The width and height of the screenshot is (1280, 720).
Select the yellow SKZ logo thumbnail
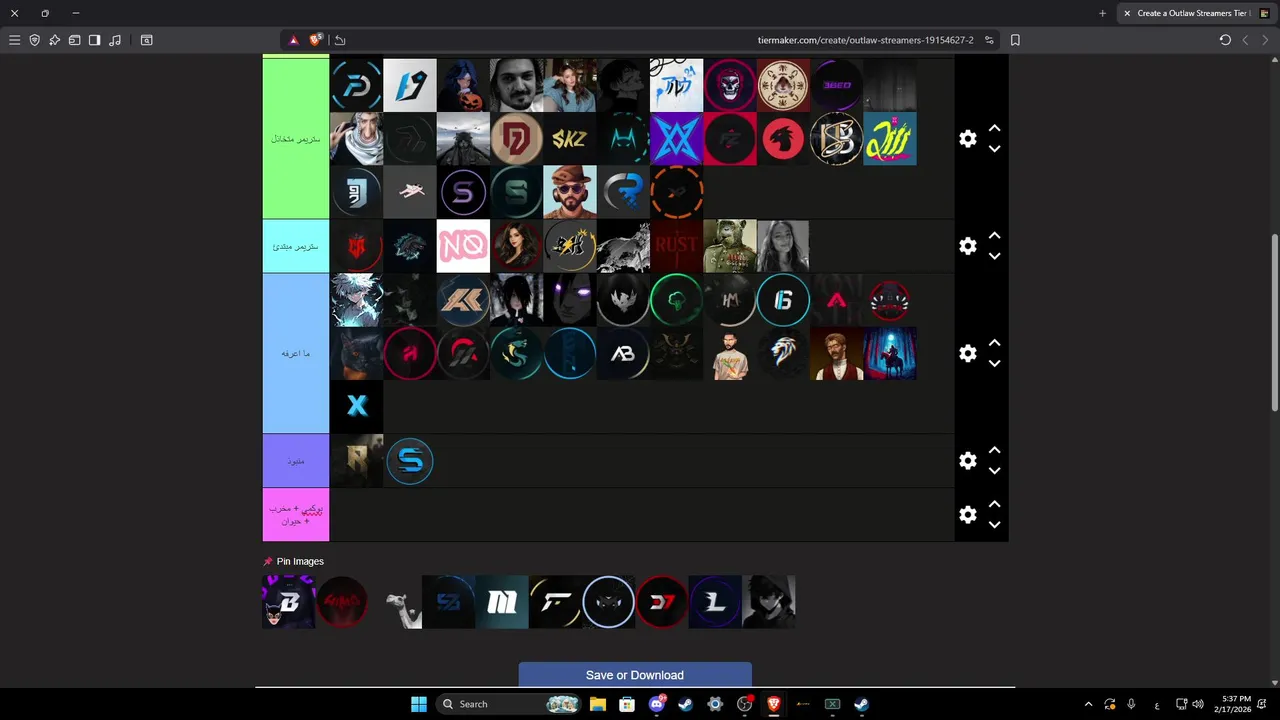click(x=570, y=139)
